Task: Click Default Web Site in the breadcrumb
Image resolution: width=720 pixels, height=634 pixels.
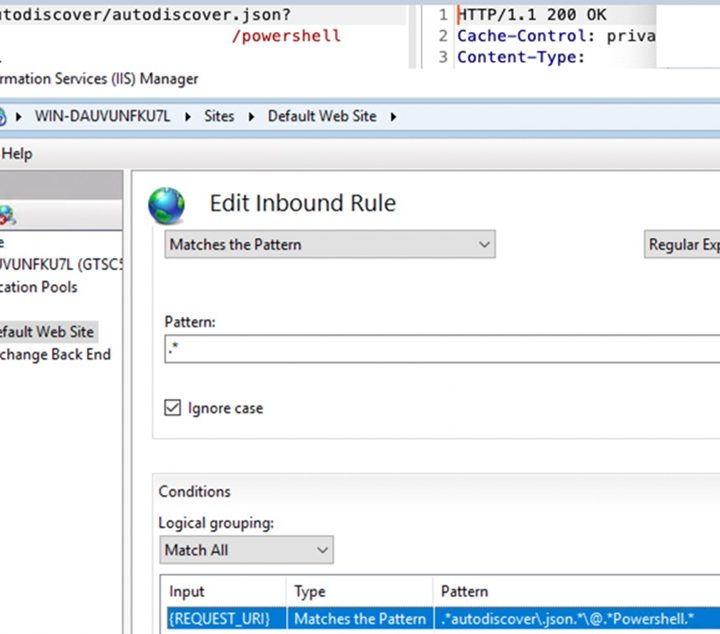Action: point(322,116)
